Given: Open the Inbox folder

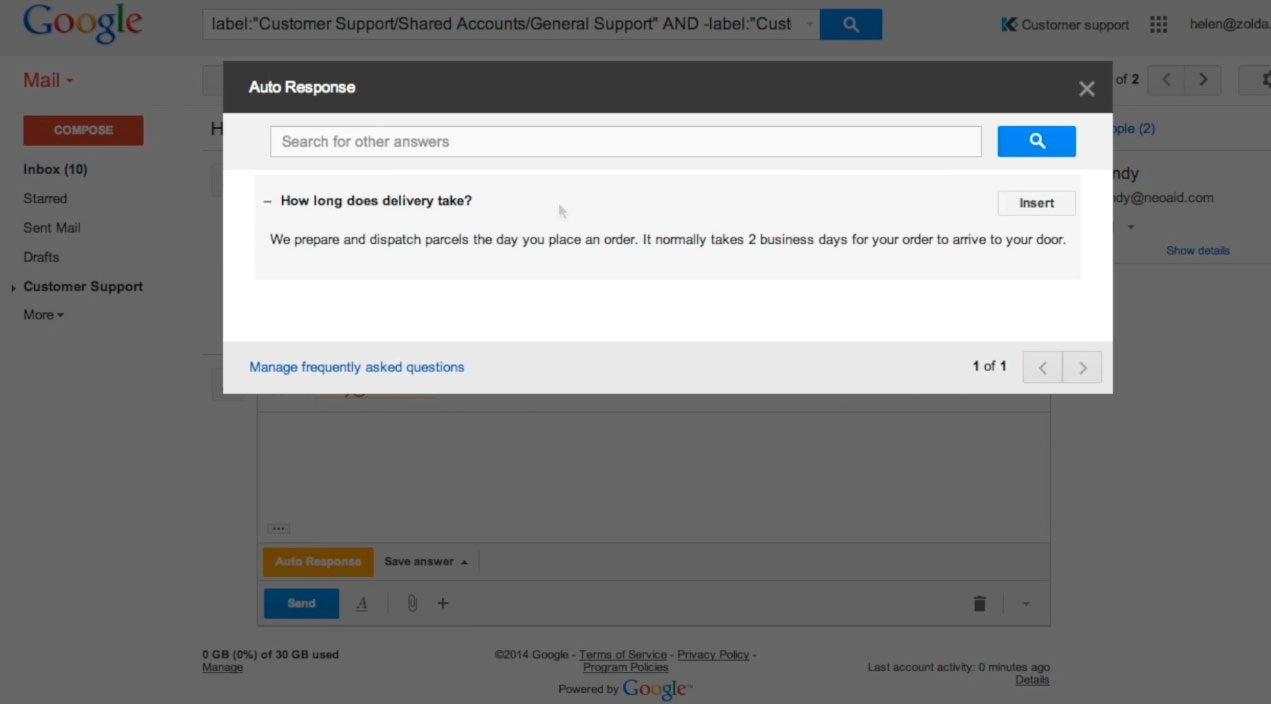Looking at the screenshot, I should (x=55, y=170).
